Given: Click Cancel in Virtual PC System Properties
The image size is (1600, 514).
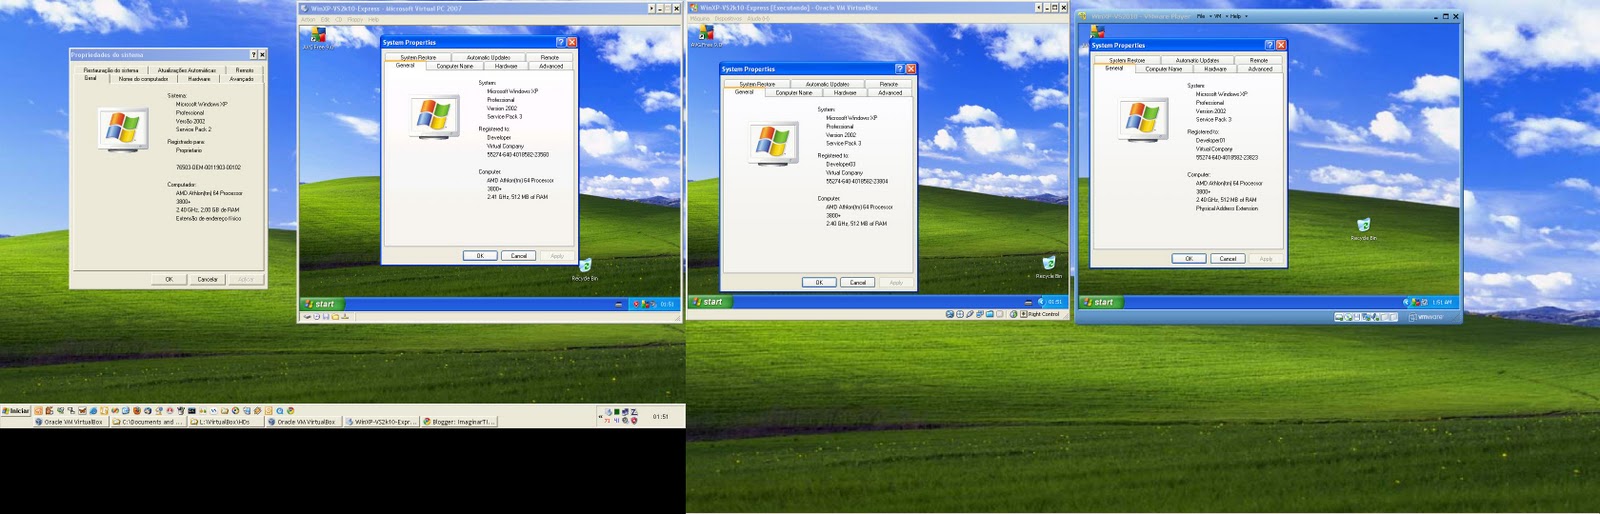Looking at the screenshot, I should (519, 256).
